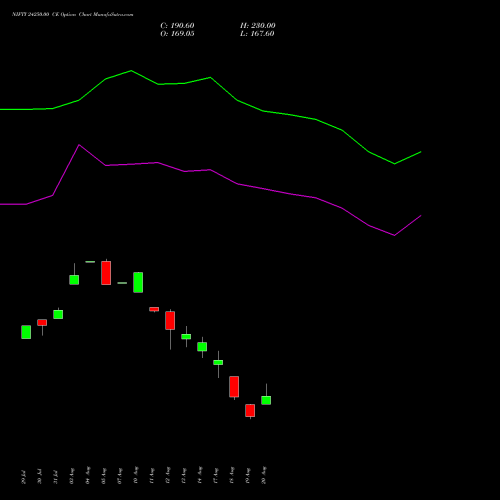Select the green candlestick for 29 Jul
The width and height of the screenshot is (500, 500).
click(x=26, y=332)
